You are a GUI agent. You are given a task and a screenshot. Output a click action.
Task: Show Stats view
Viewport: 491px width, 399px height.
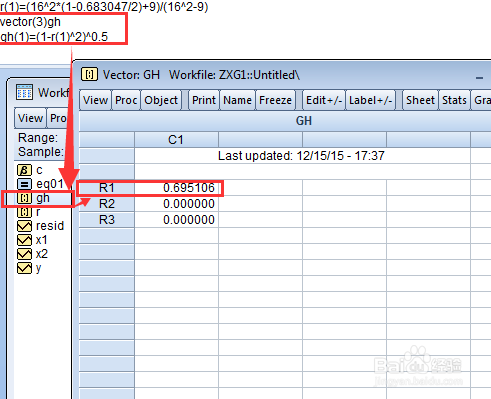[454, 100]
